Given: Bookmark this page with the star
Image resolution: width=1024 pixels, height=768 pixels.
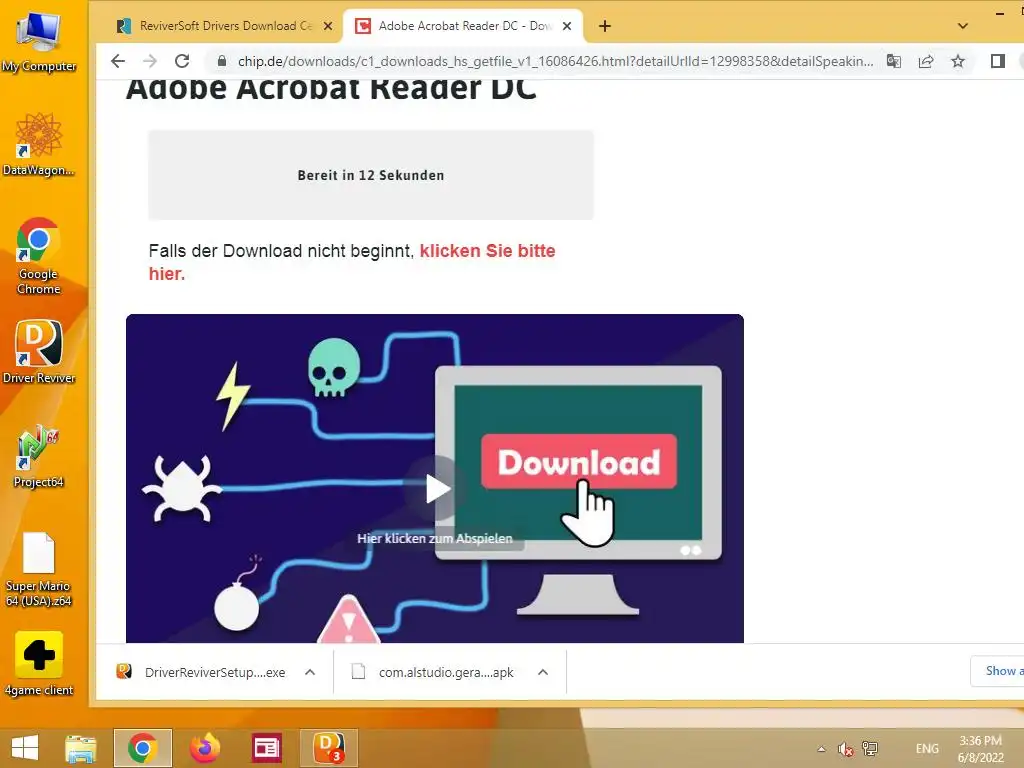Looking at the screenshot, I should 958,61.
